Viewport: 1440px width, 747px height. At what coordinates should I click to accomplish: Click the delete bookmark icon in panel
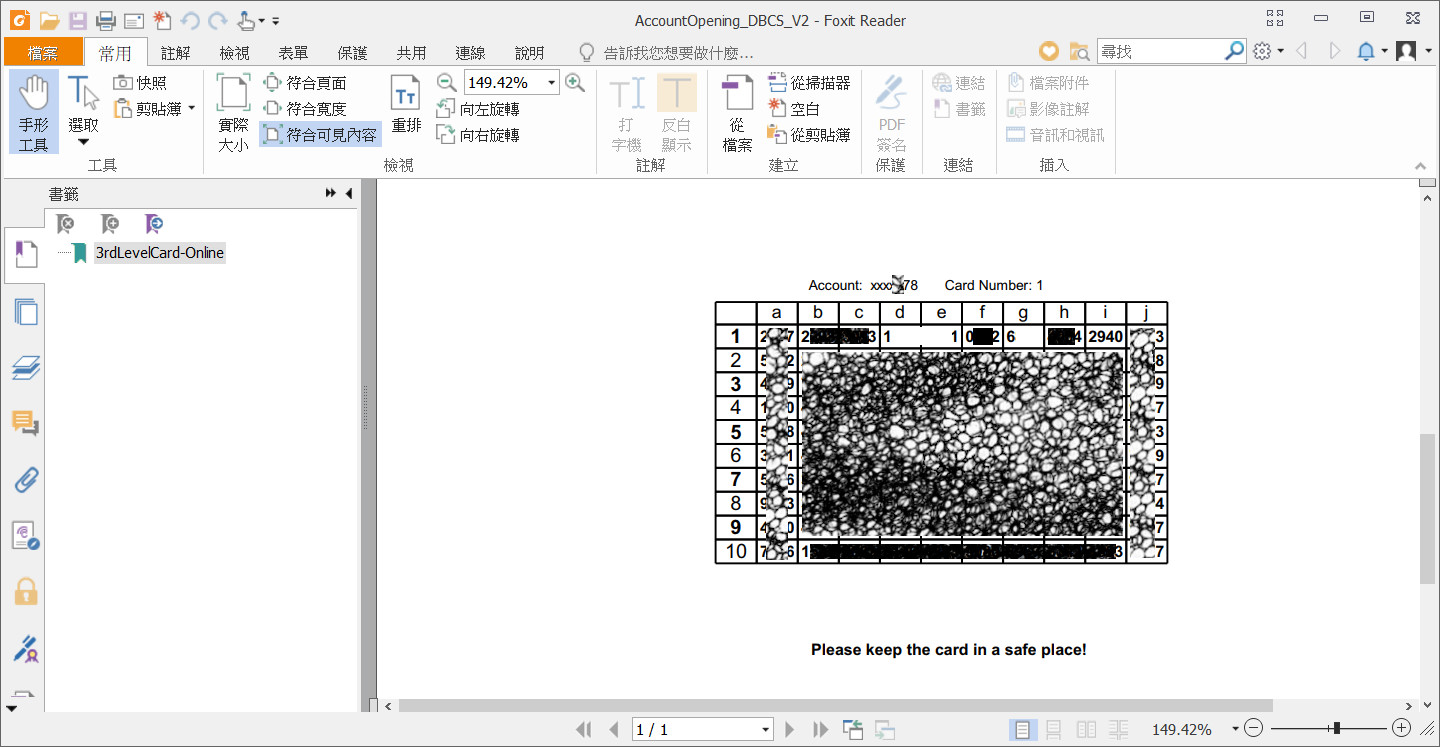pyautogui.click(x=65, y=223)
